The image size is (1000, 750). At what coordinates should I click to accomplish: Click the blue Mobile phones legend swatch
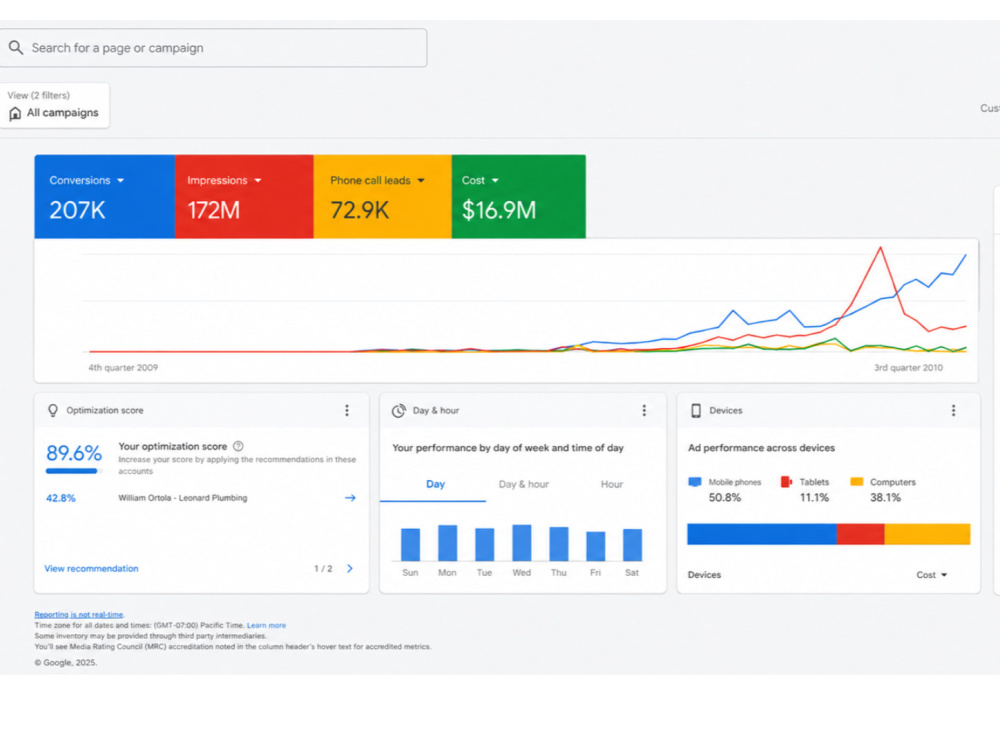[x=695, y=482]
